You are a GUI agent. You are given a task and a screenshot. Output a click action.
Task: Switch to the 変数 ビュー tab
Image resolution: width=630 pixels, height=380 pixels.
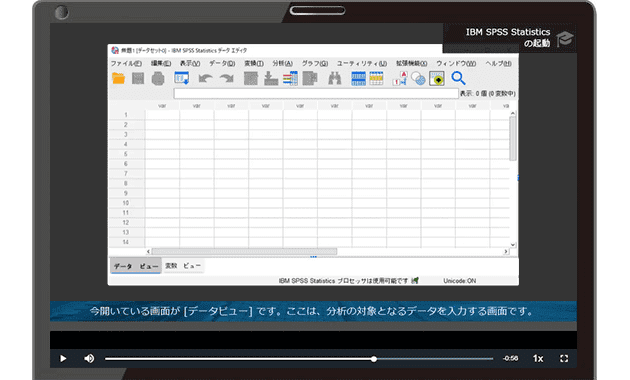(183, 266)
